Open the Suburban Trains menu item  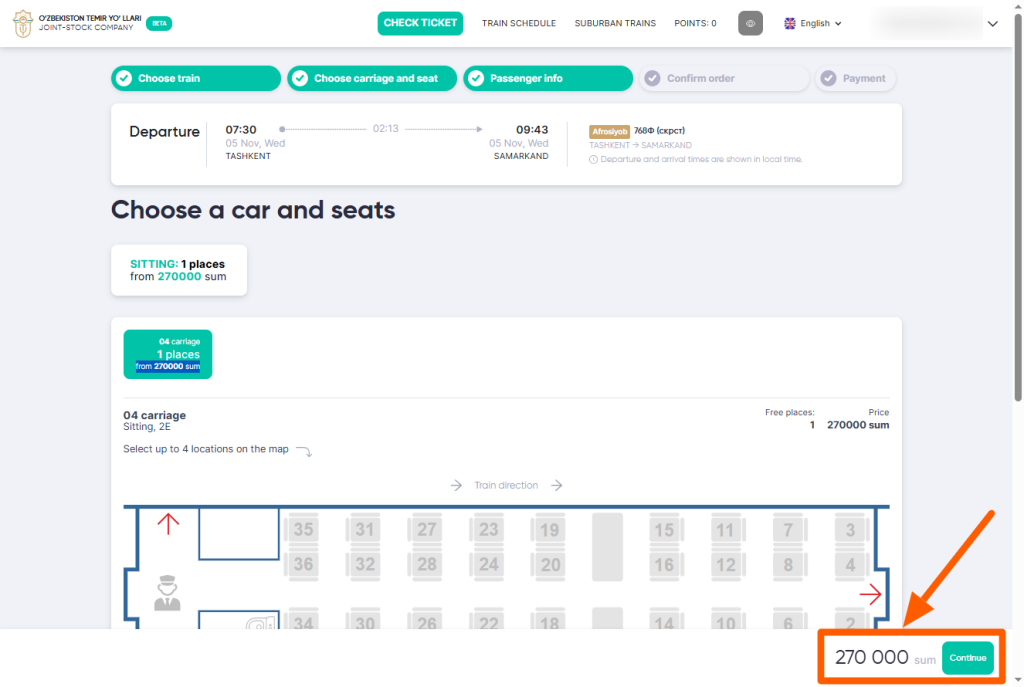(x=615, y=23)
